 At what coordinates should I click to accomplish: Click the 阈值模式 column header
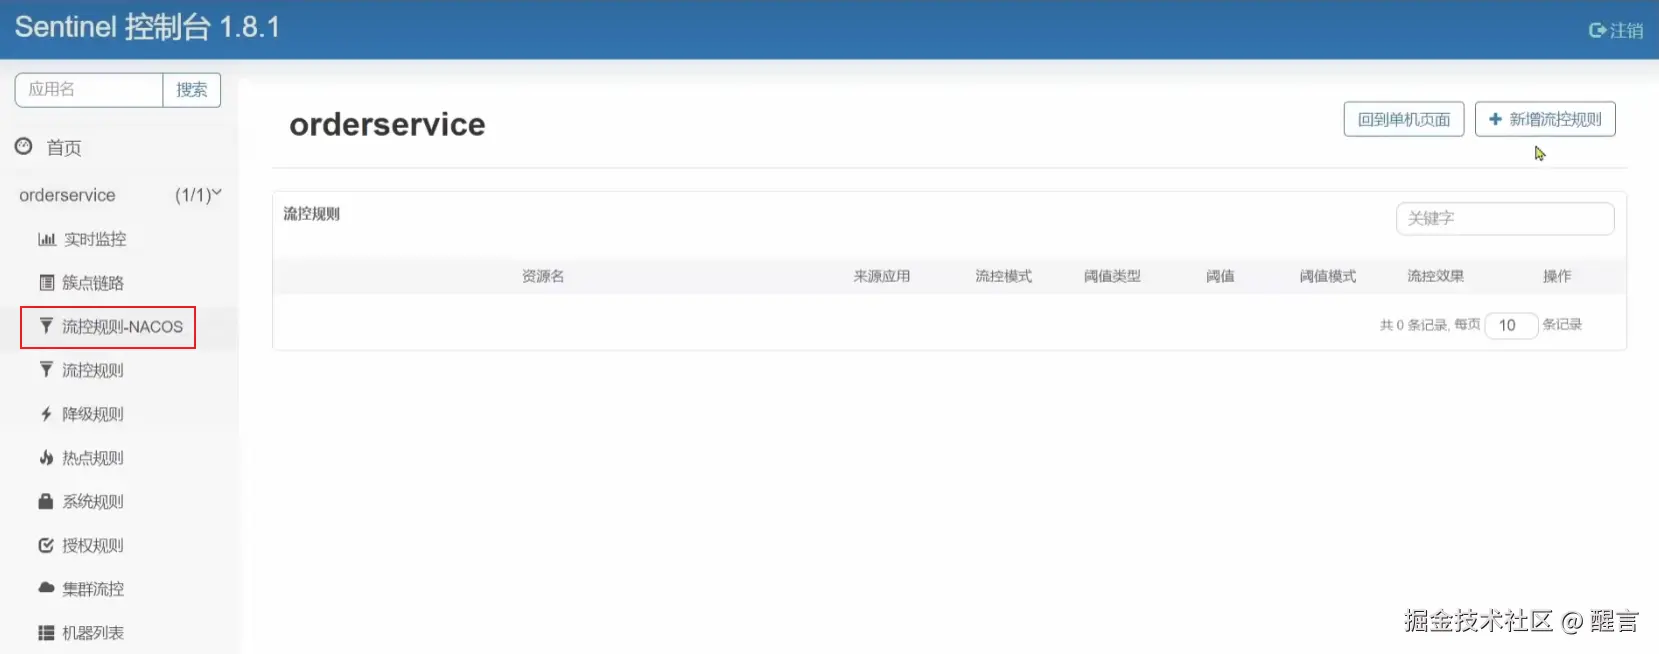tap(1328, 276)
